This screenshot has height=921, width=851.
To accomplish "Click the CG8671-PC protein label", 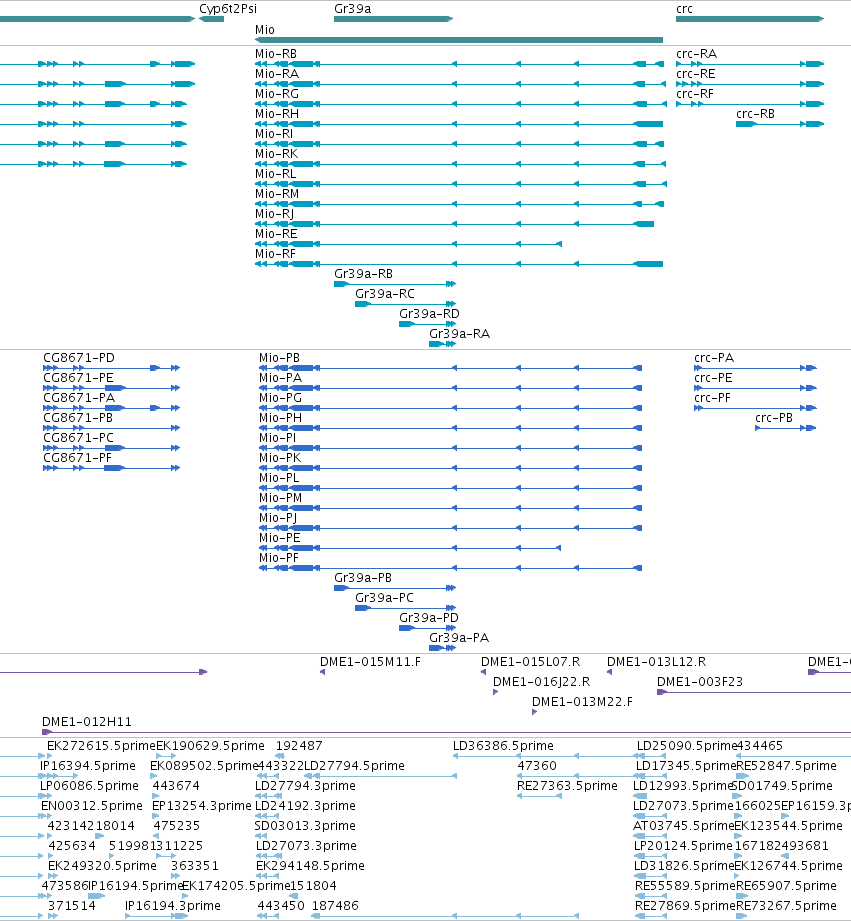I will tap(78, 438).
